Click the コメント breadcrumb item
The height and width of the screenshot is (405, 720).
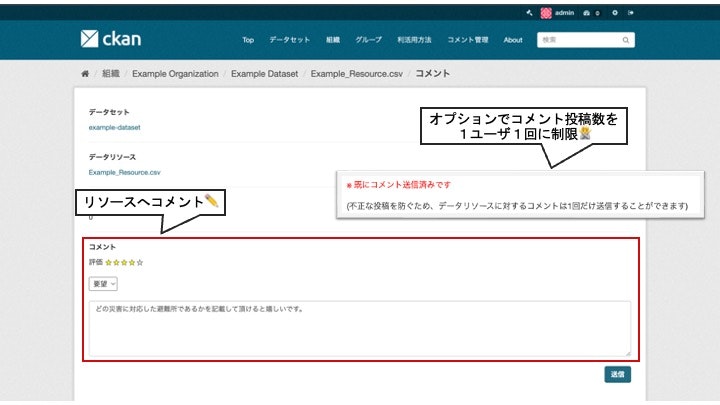click(433, 73)
